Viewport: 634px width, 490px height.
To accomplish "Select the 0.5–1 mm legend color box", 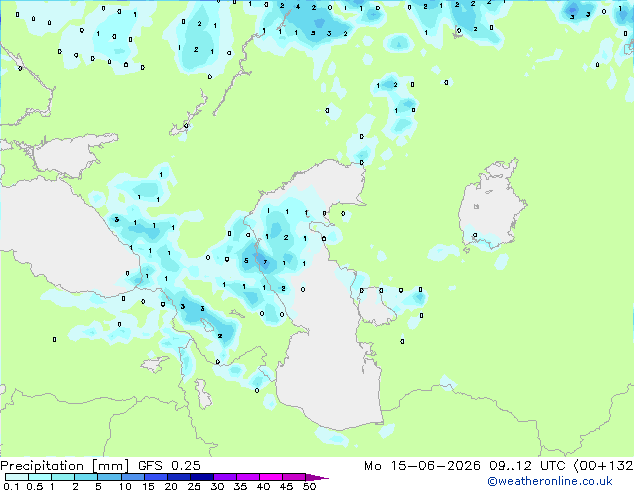I will 40,477.
